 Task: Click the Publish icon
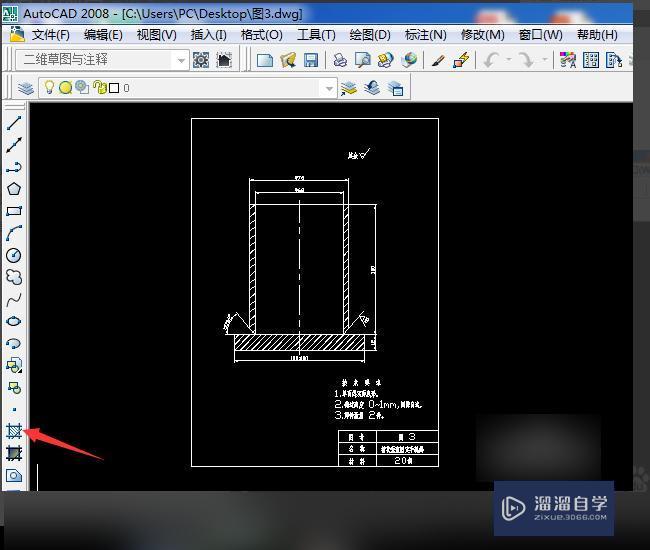coord(386,61)
